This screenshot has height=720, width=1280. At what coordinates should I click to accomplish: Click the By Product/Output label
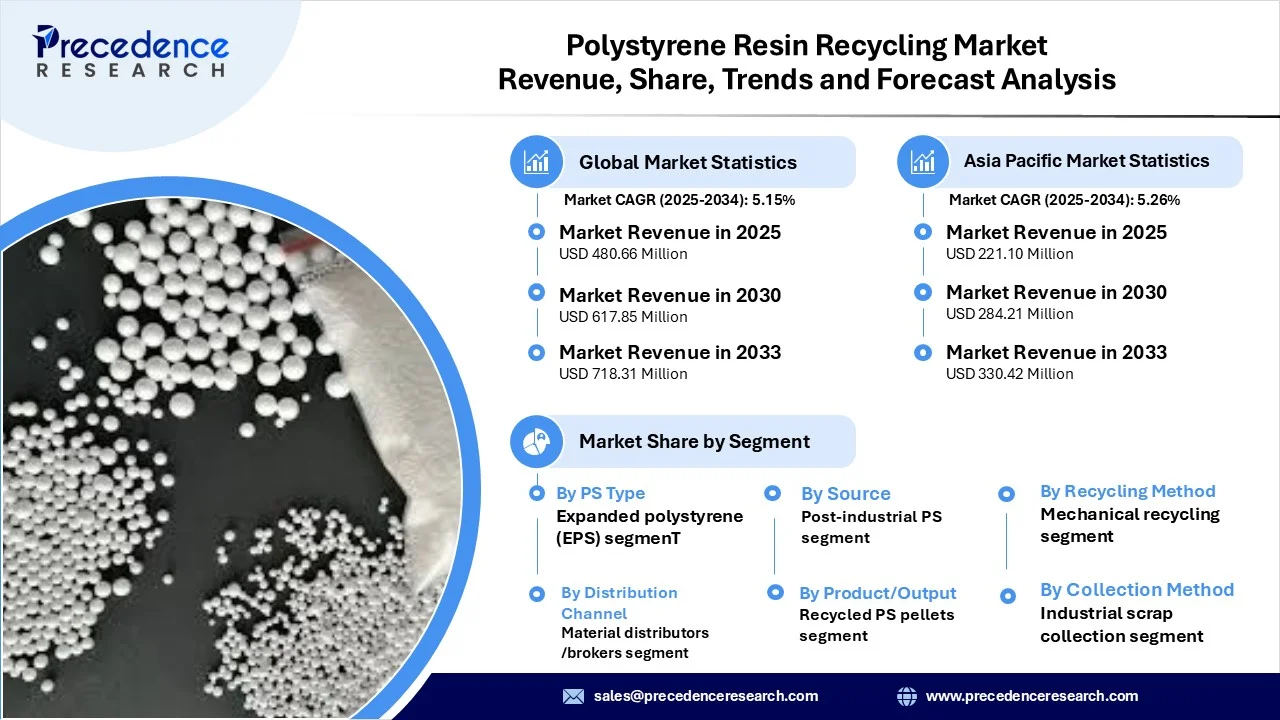(x=878, y=594)
